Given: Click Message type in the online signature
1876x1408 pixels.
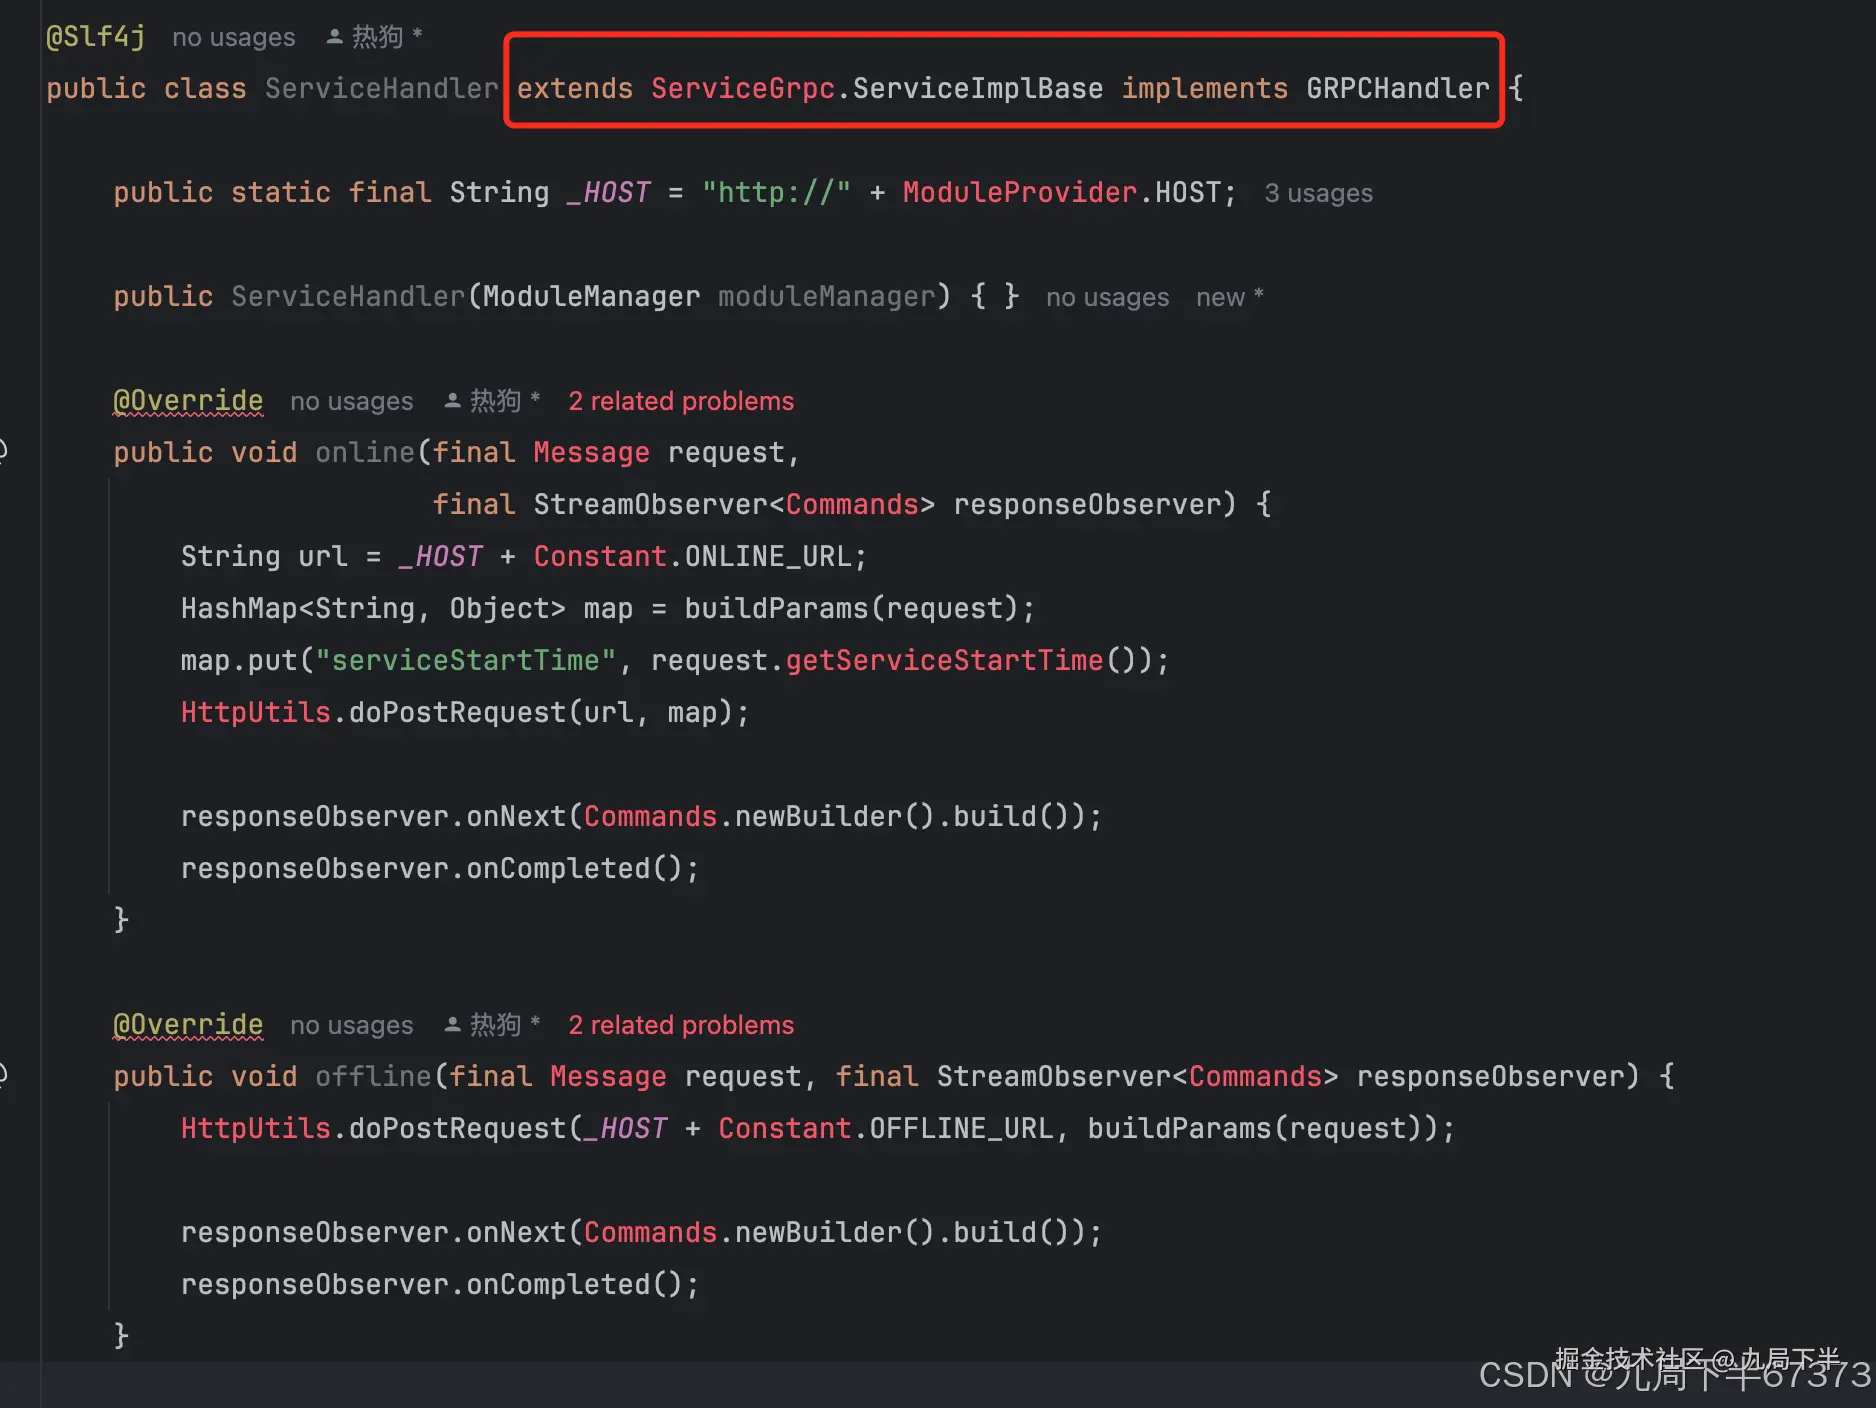Looking at the screenshot, I should [591, 453].
